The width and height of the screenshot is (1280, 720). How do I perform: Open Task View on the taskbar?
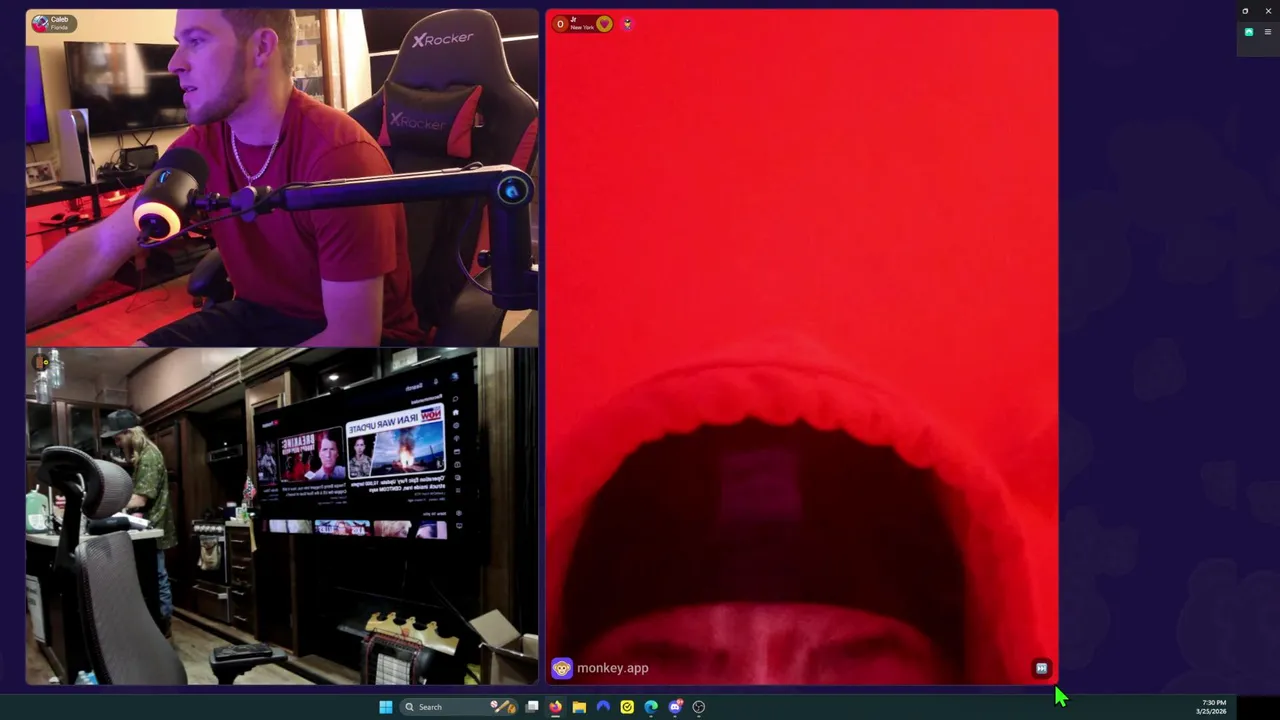[x=532, y=707]
